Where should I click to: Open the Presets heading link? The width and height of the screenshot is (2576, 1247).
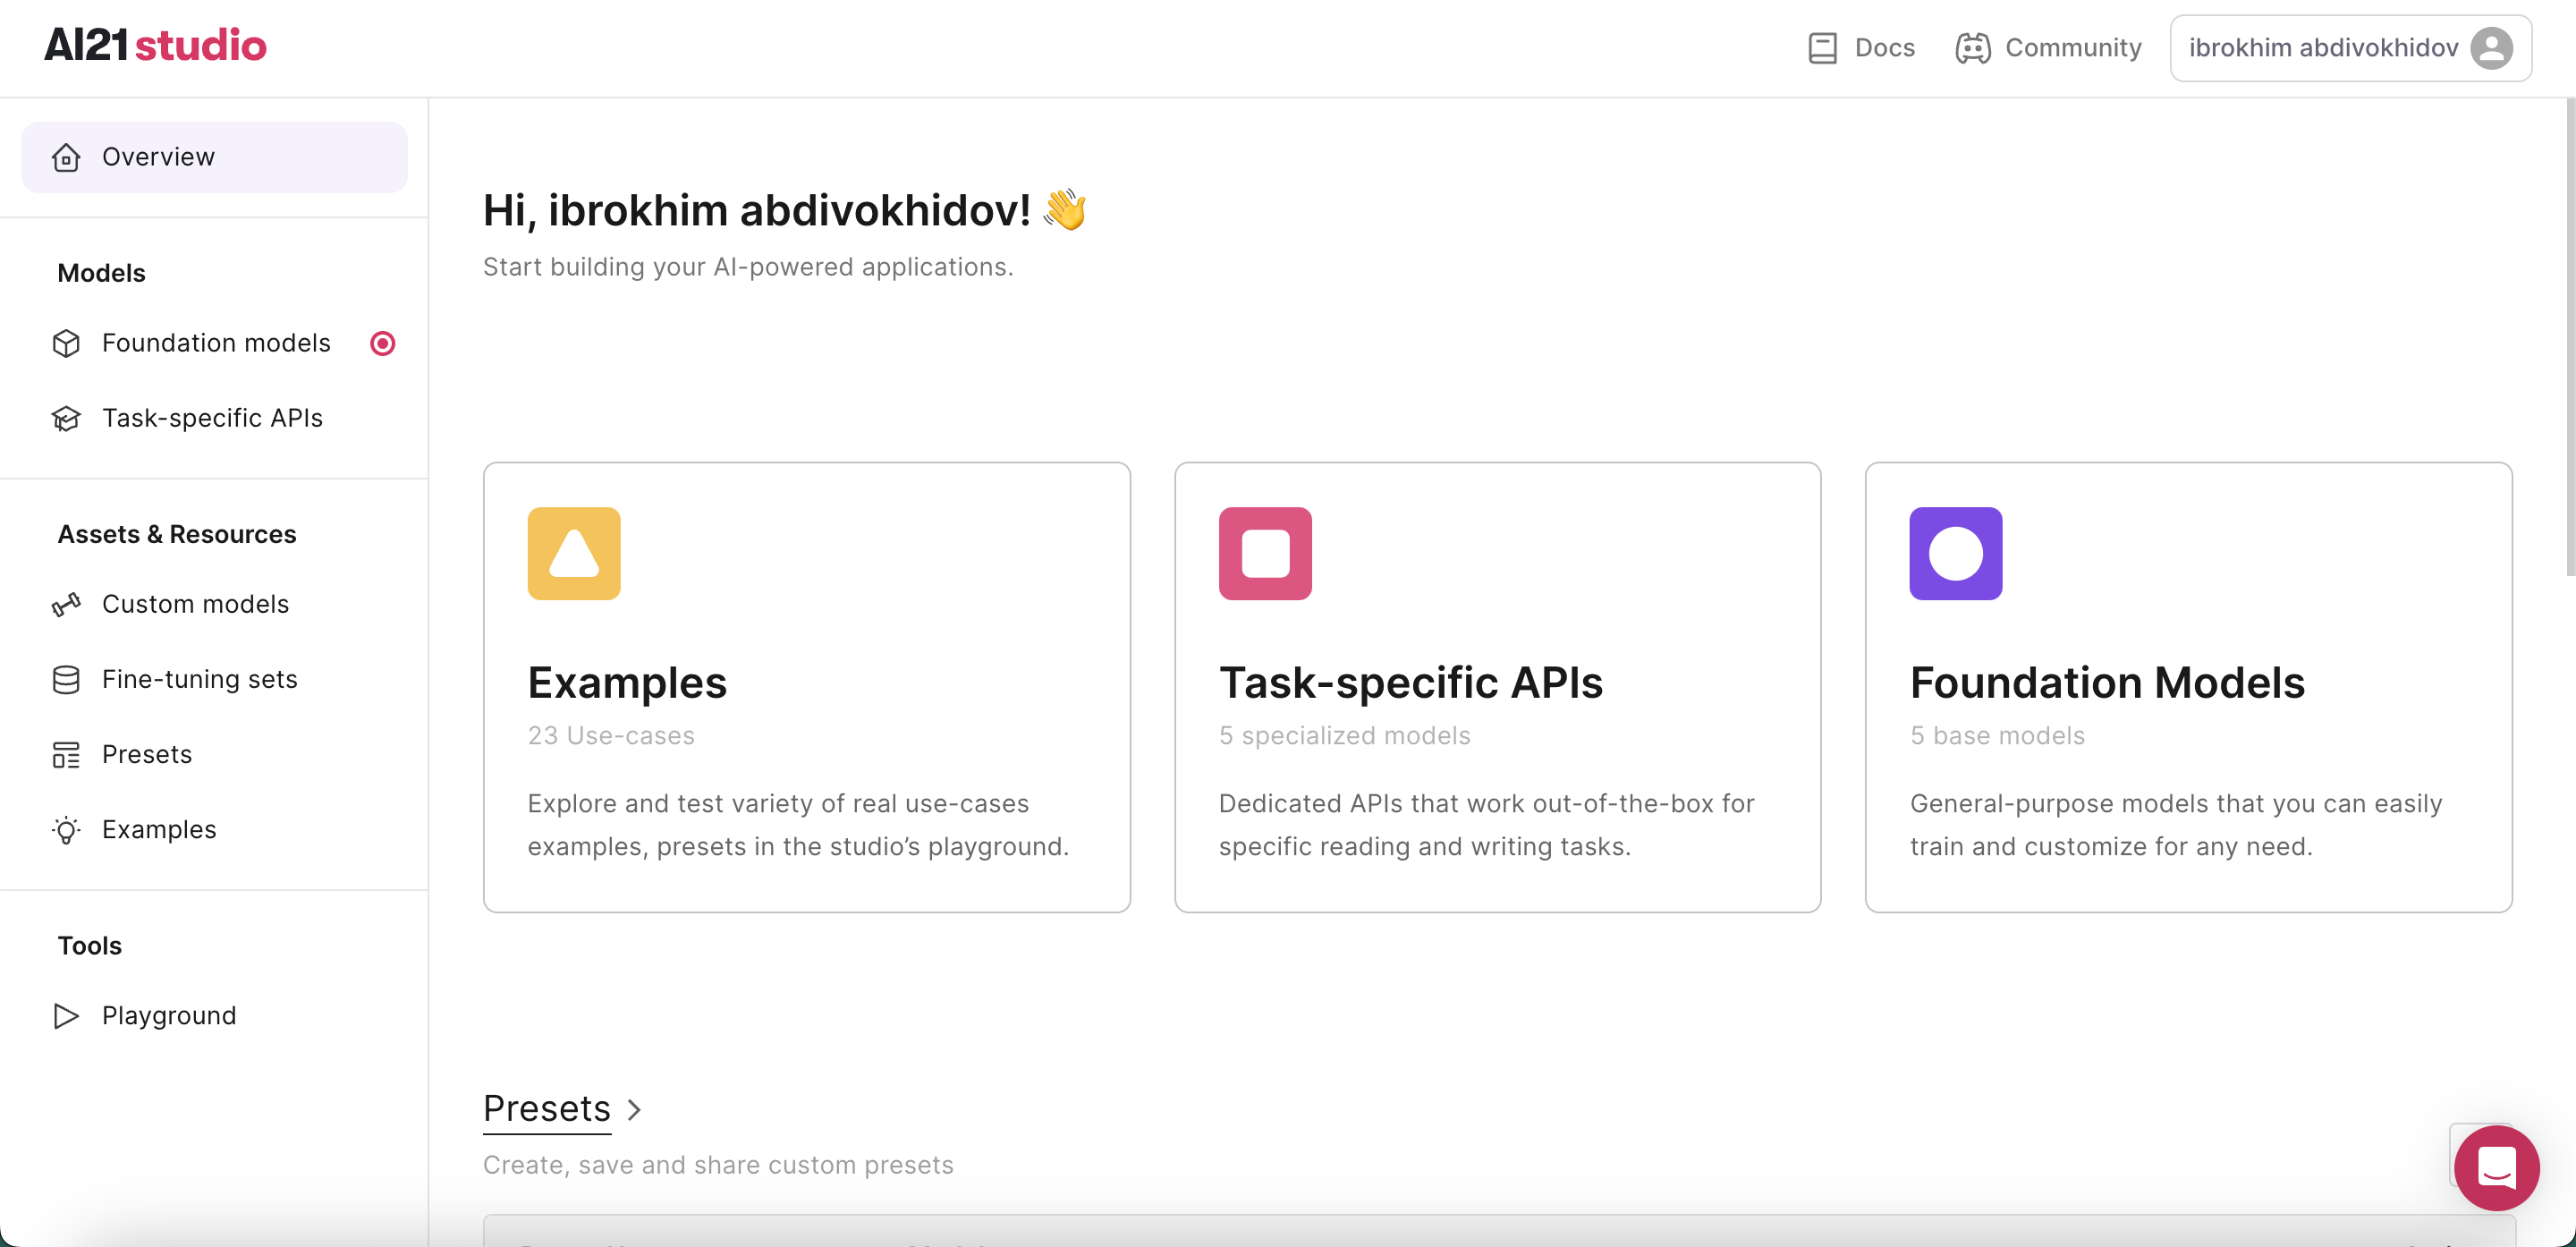point(546,1109)
